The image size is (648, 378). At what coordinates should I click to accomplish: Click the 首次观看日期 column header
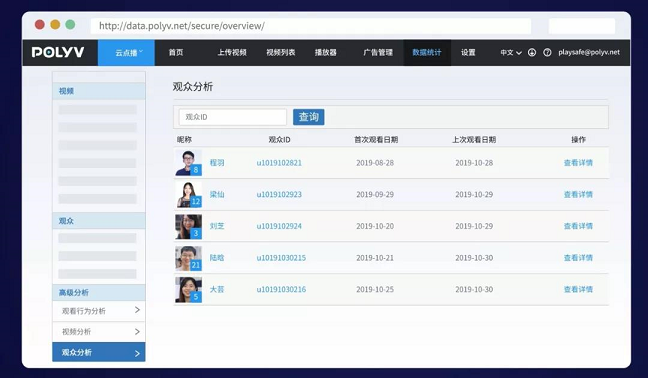click(x=376, y=140)
